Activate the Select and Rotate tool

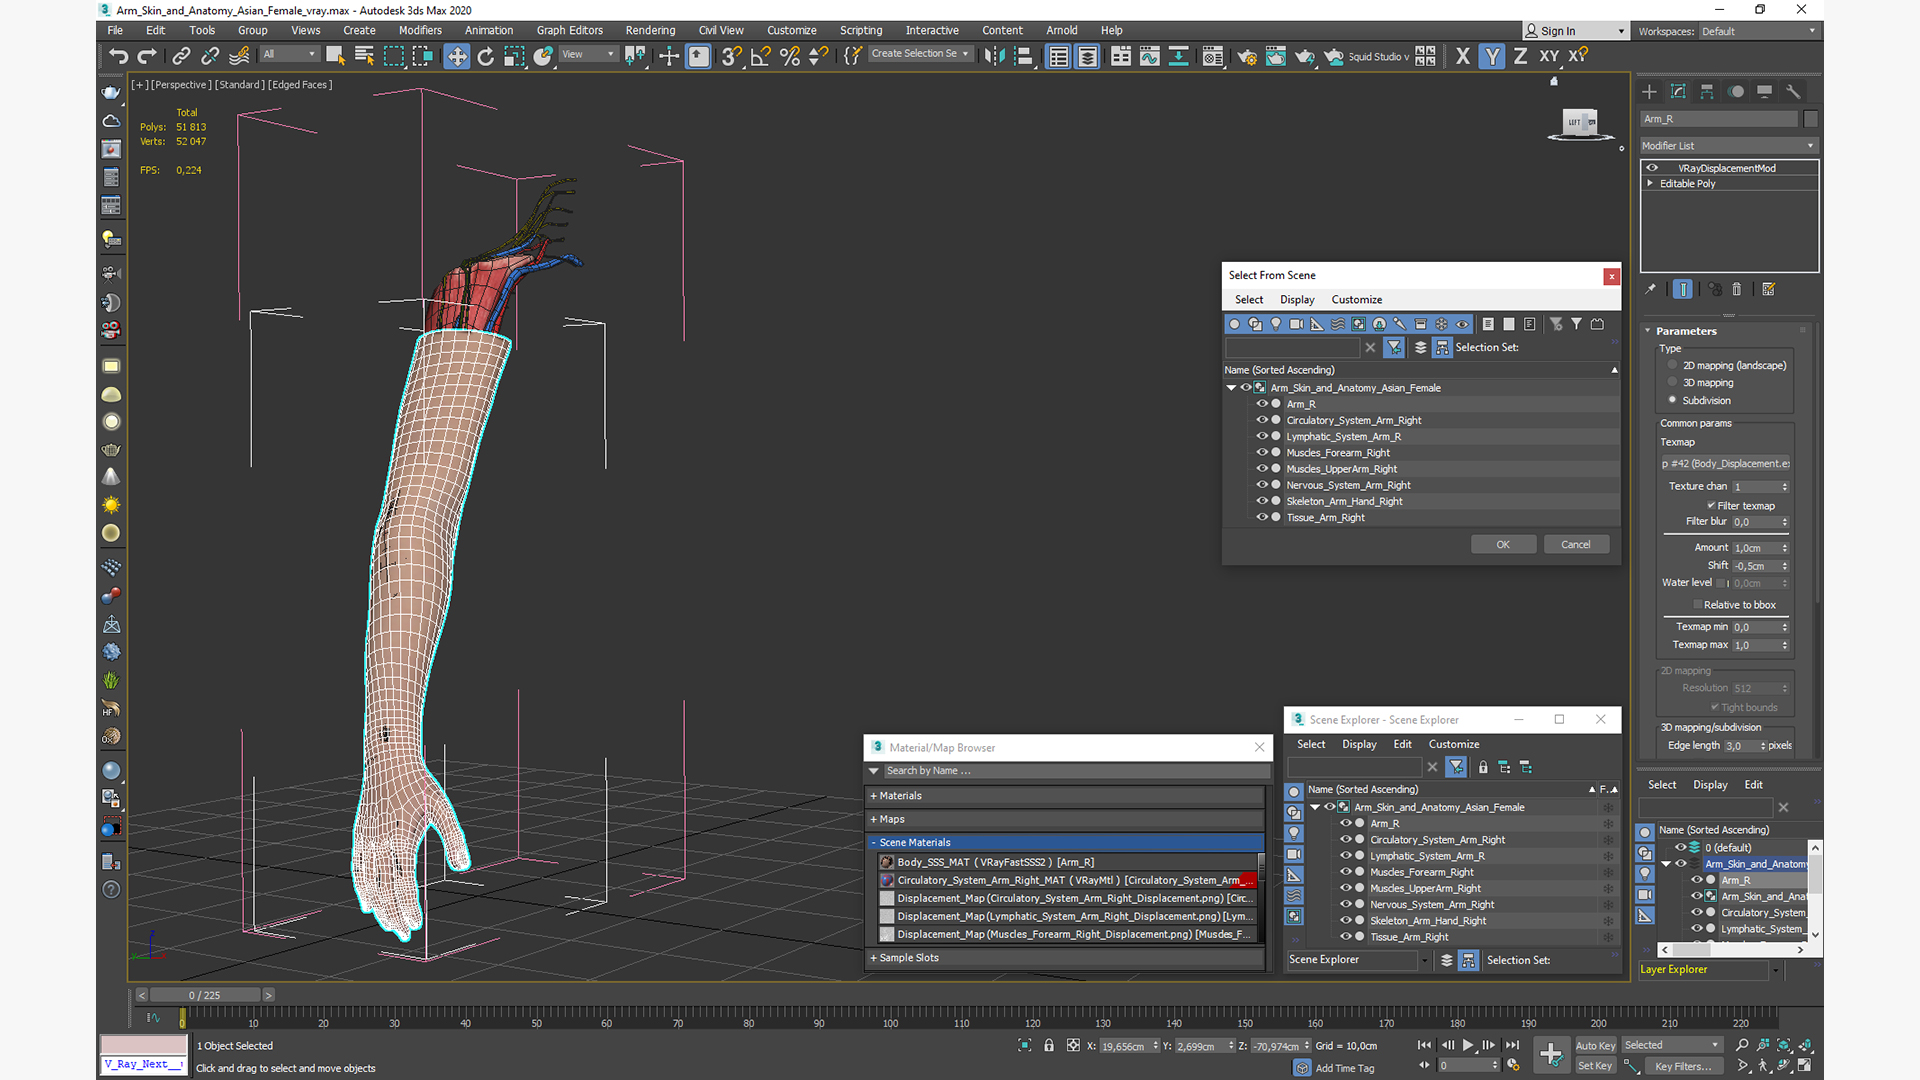485,56
